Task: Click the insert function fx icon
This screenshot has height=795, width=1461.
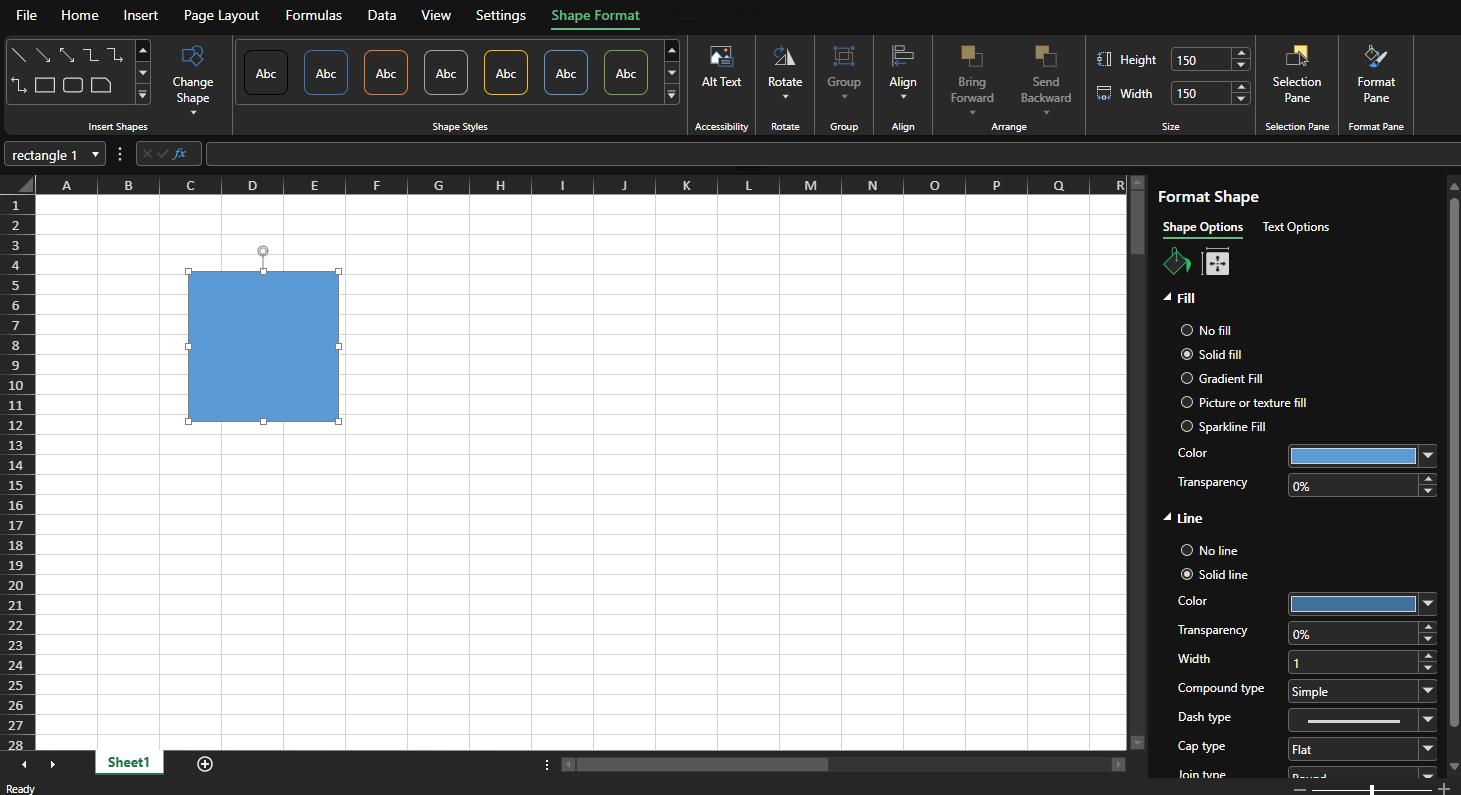Action: 180,154
